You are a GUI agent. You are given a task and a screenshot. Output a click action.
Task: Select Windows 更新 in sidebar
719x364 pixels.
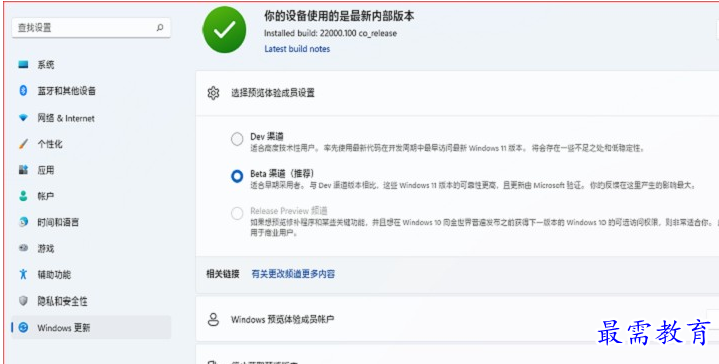pos(91,327)
